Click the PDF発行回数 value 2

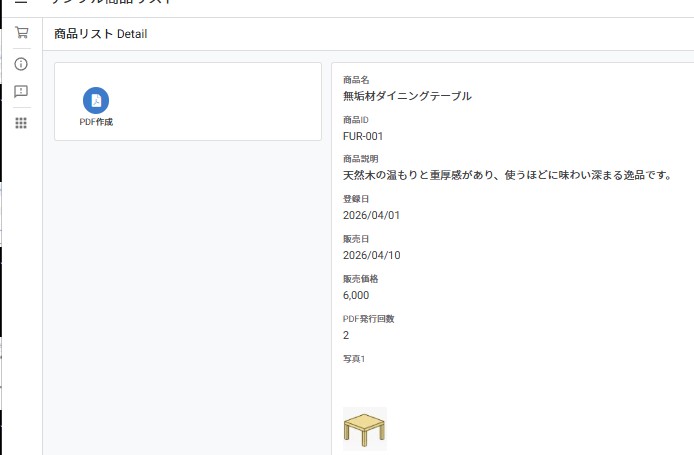click(x=346, y=335)
